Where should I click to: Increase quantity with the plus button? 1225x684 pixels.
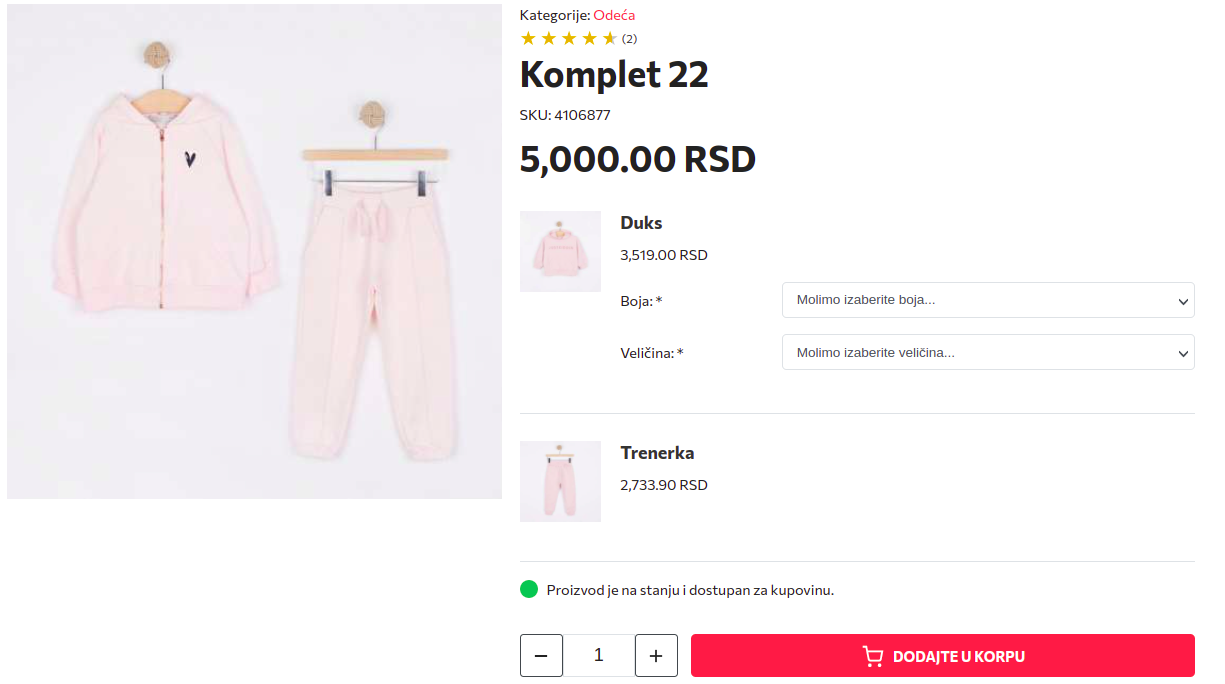(x=656, y=656)
